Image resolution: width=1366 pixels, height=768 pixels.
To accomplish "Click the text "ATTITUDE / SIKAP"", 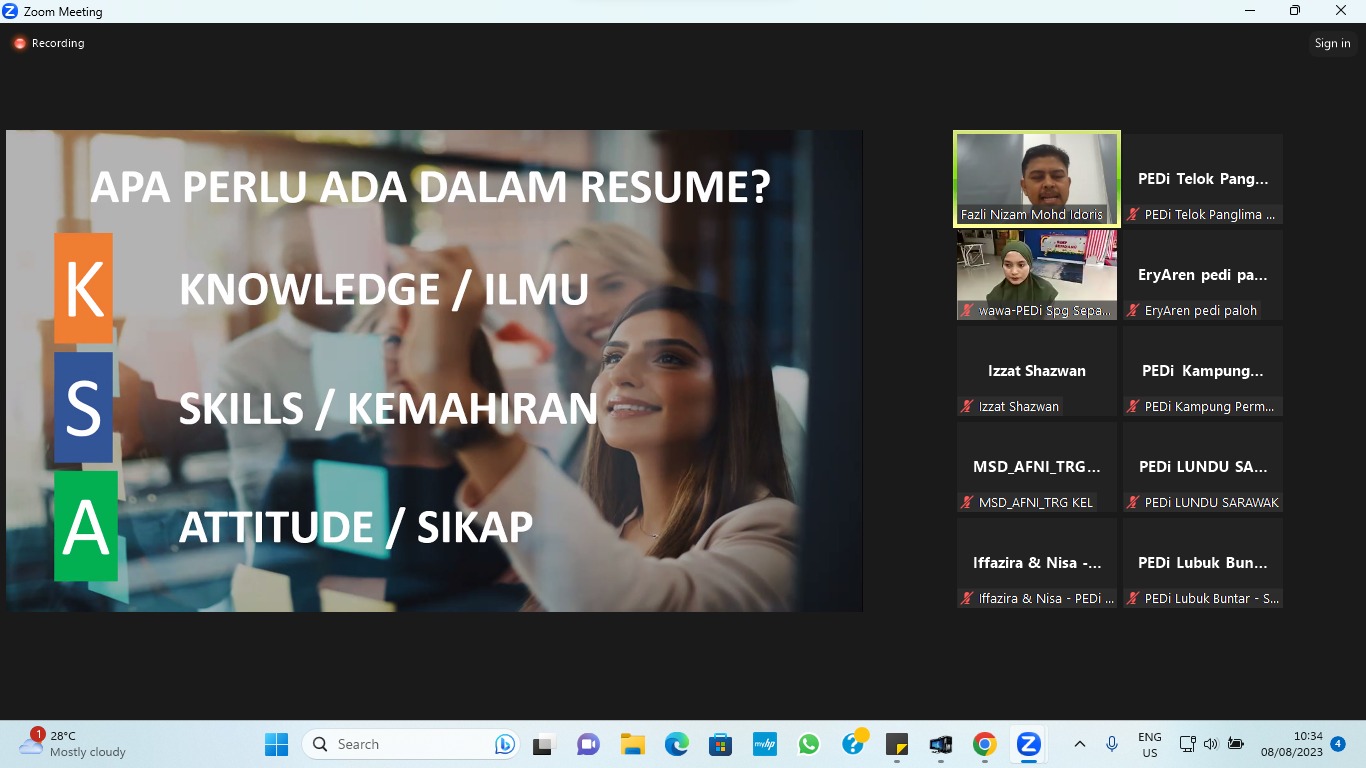I will [x=356, y=527].
